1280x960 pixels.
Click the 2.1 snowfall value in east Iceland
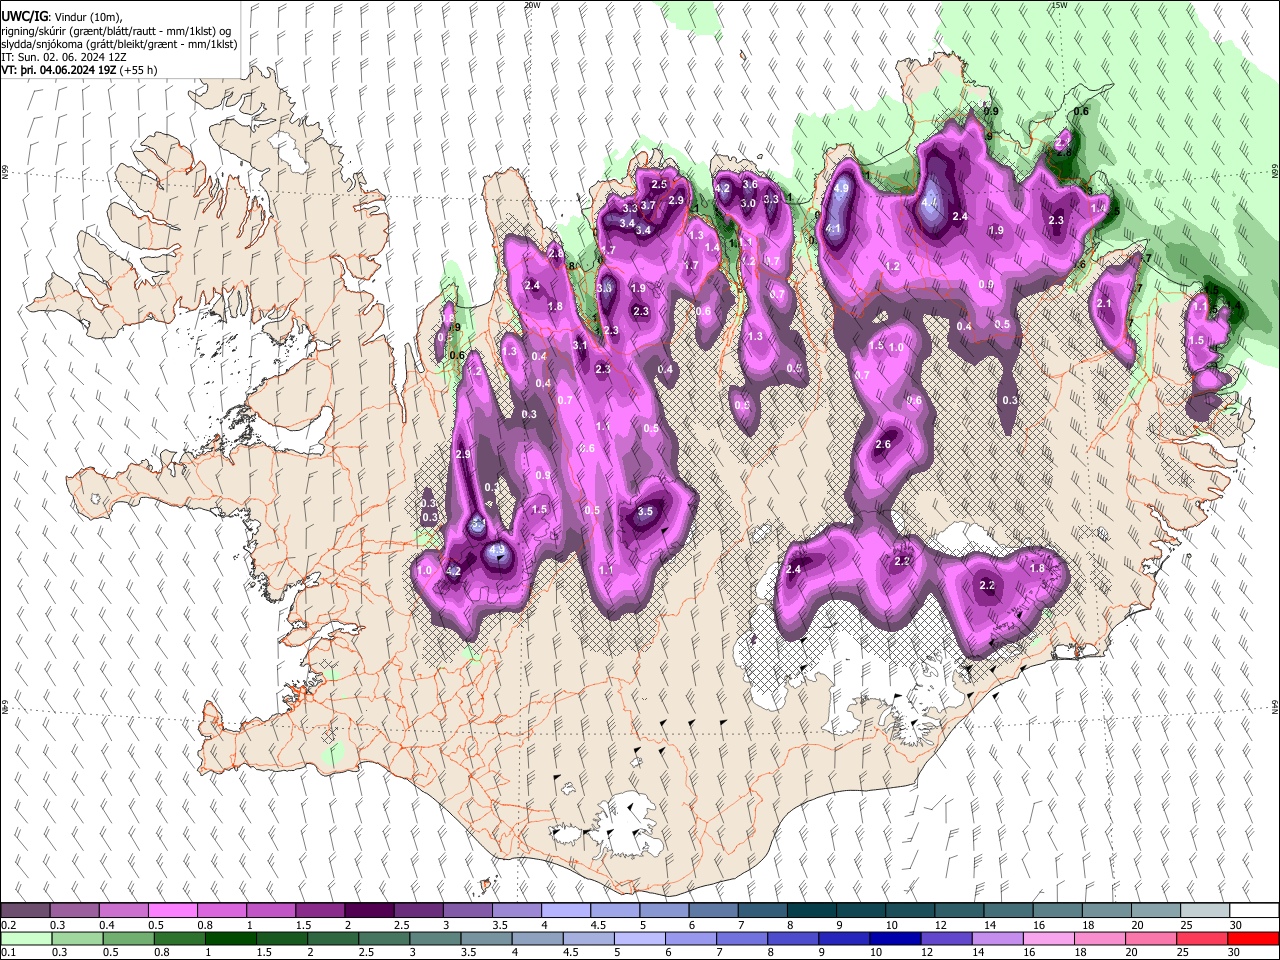[x=1104, y=304]
